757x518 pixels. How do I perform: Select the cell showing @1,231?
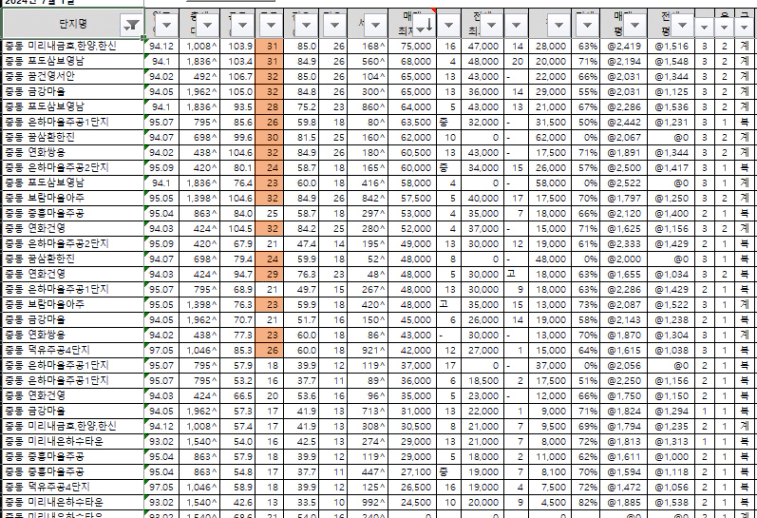[x=671, y=122]
